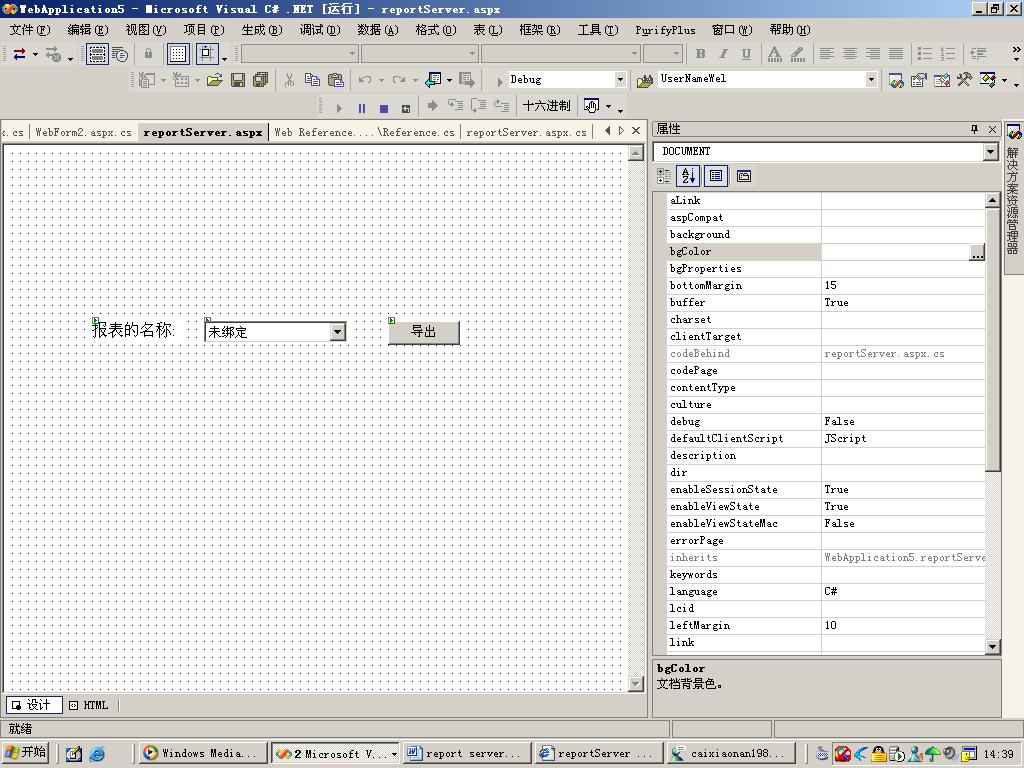
Task: Click the Bulleted List icon
Action: 925,54
